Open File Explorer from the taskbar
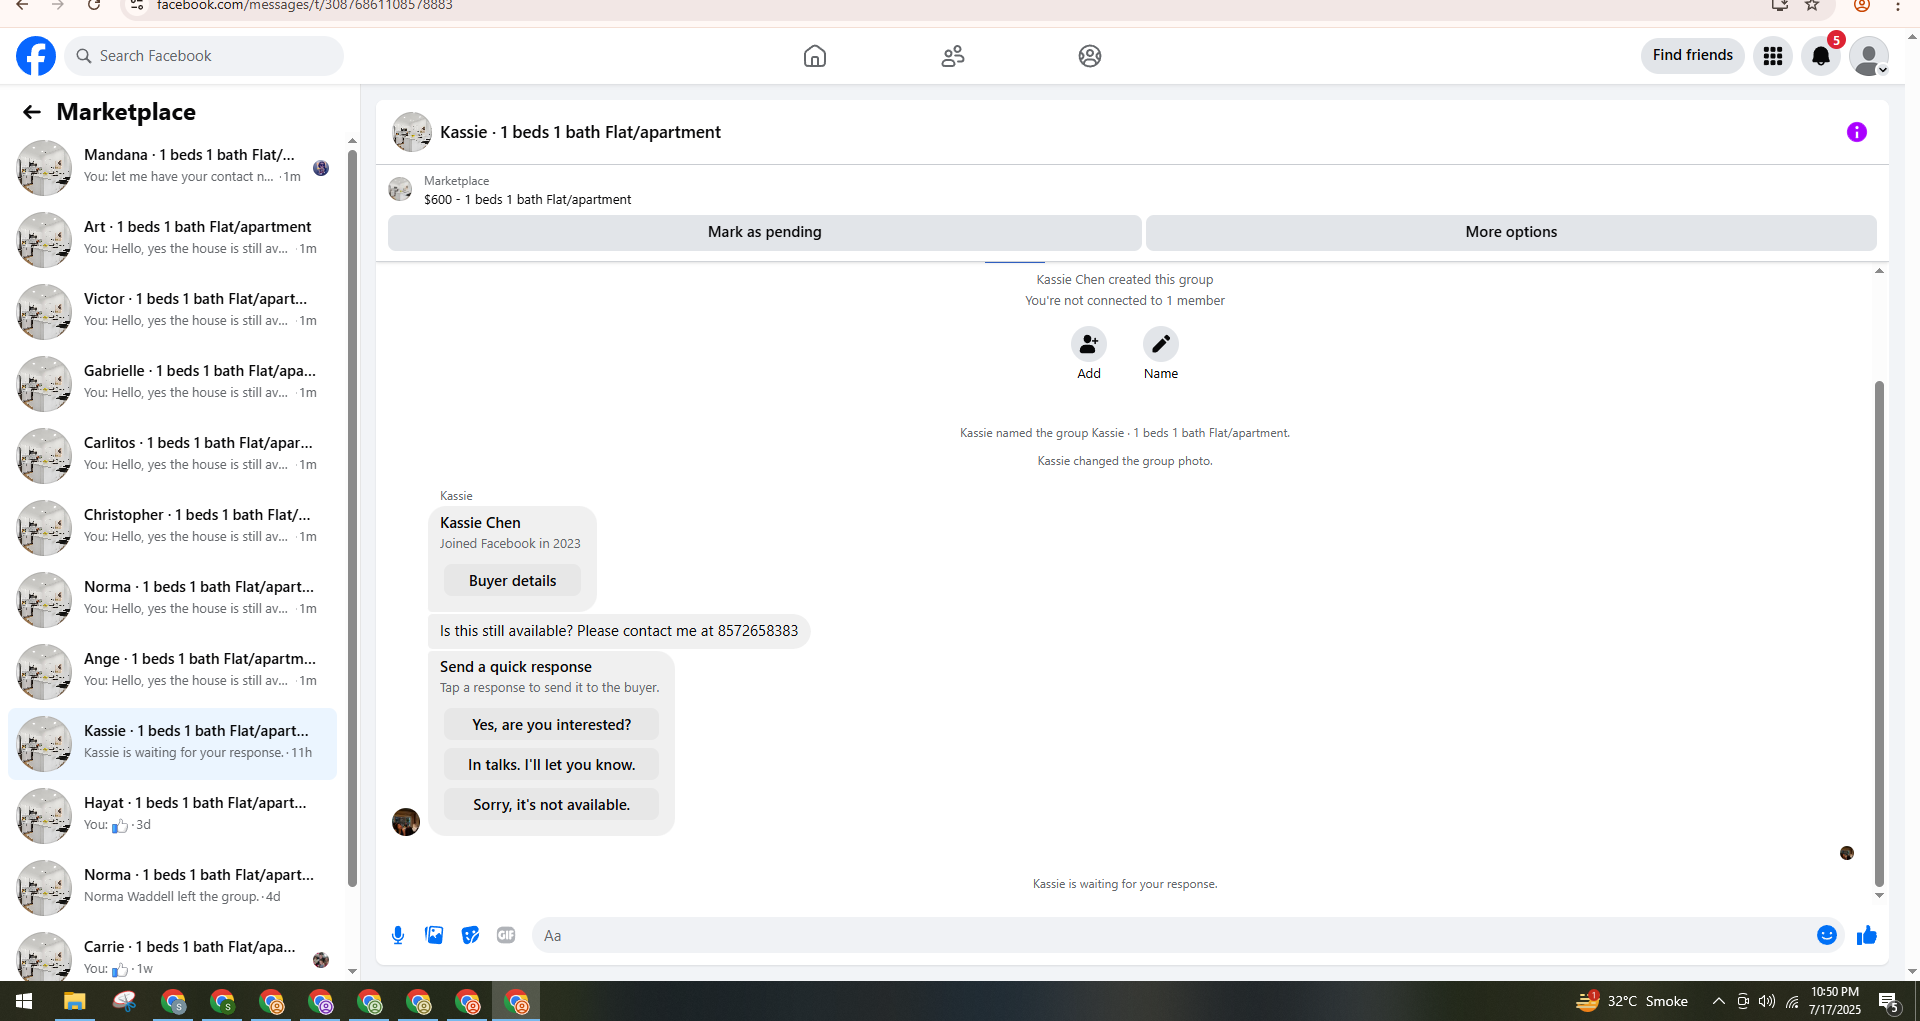This screenshot has height=1021, width=1920. click(x=75, y=1001)
